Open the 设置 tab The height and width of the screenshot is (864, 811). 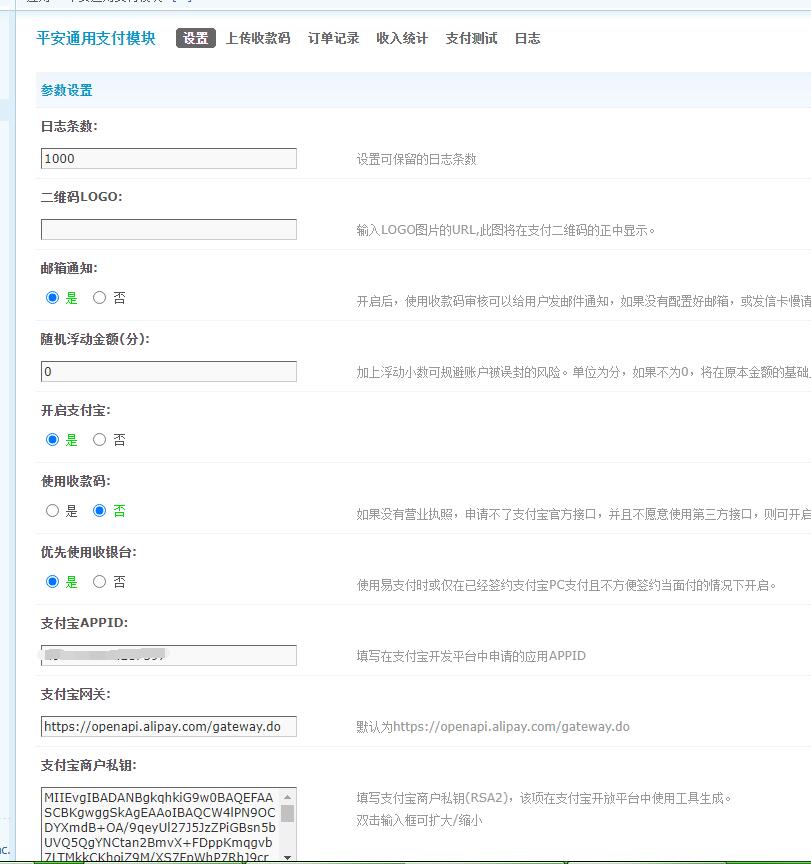(196, 38)
